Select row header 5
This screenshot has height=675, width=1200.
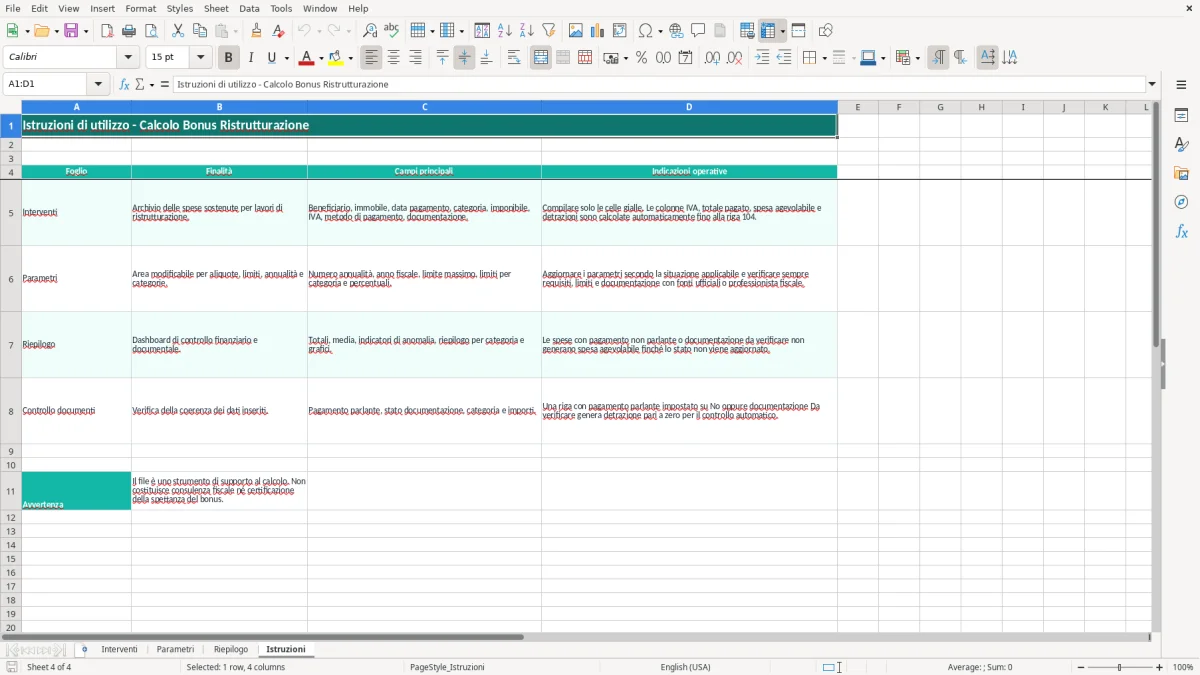tap(11, 212)
